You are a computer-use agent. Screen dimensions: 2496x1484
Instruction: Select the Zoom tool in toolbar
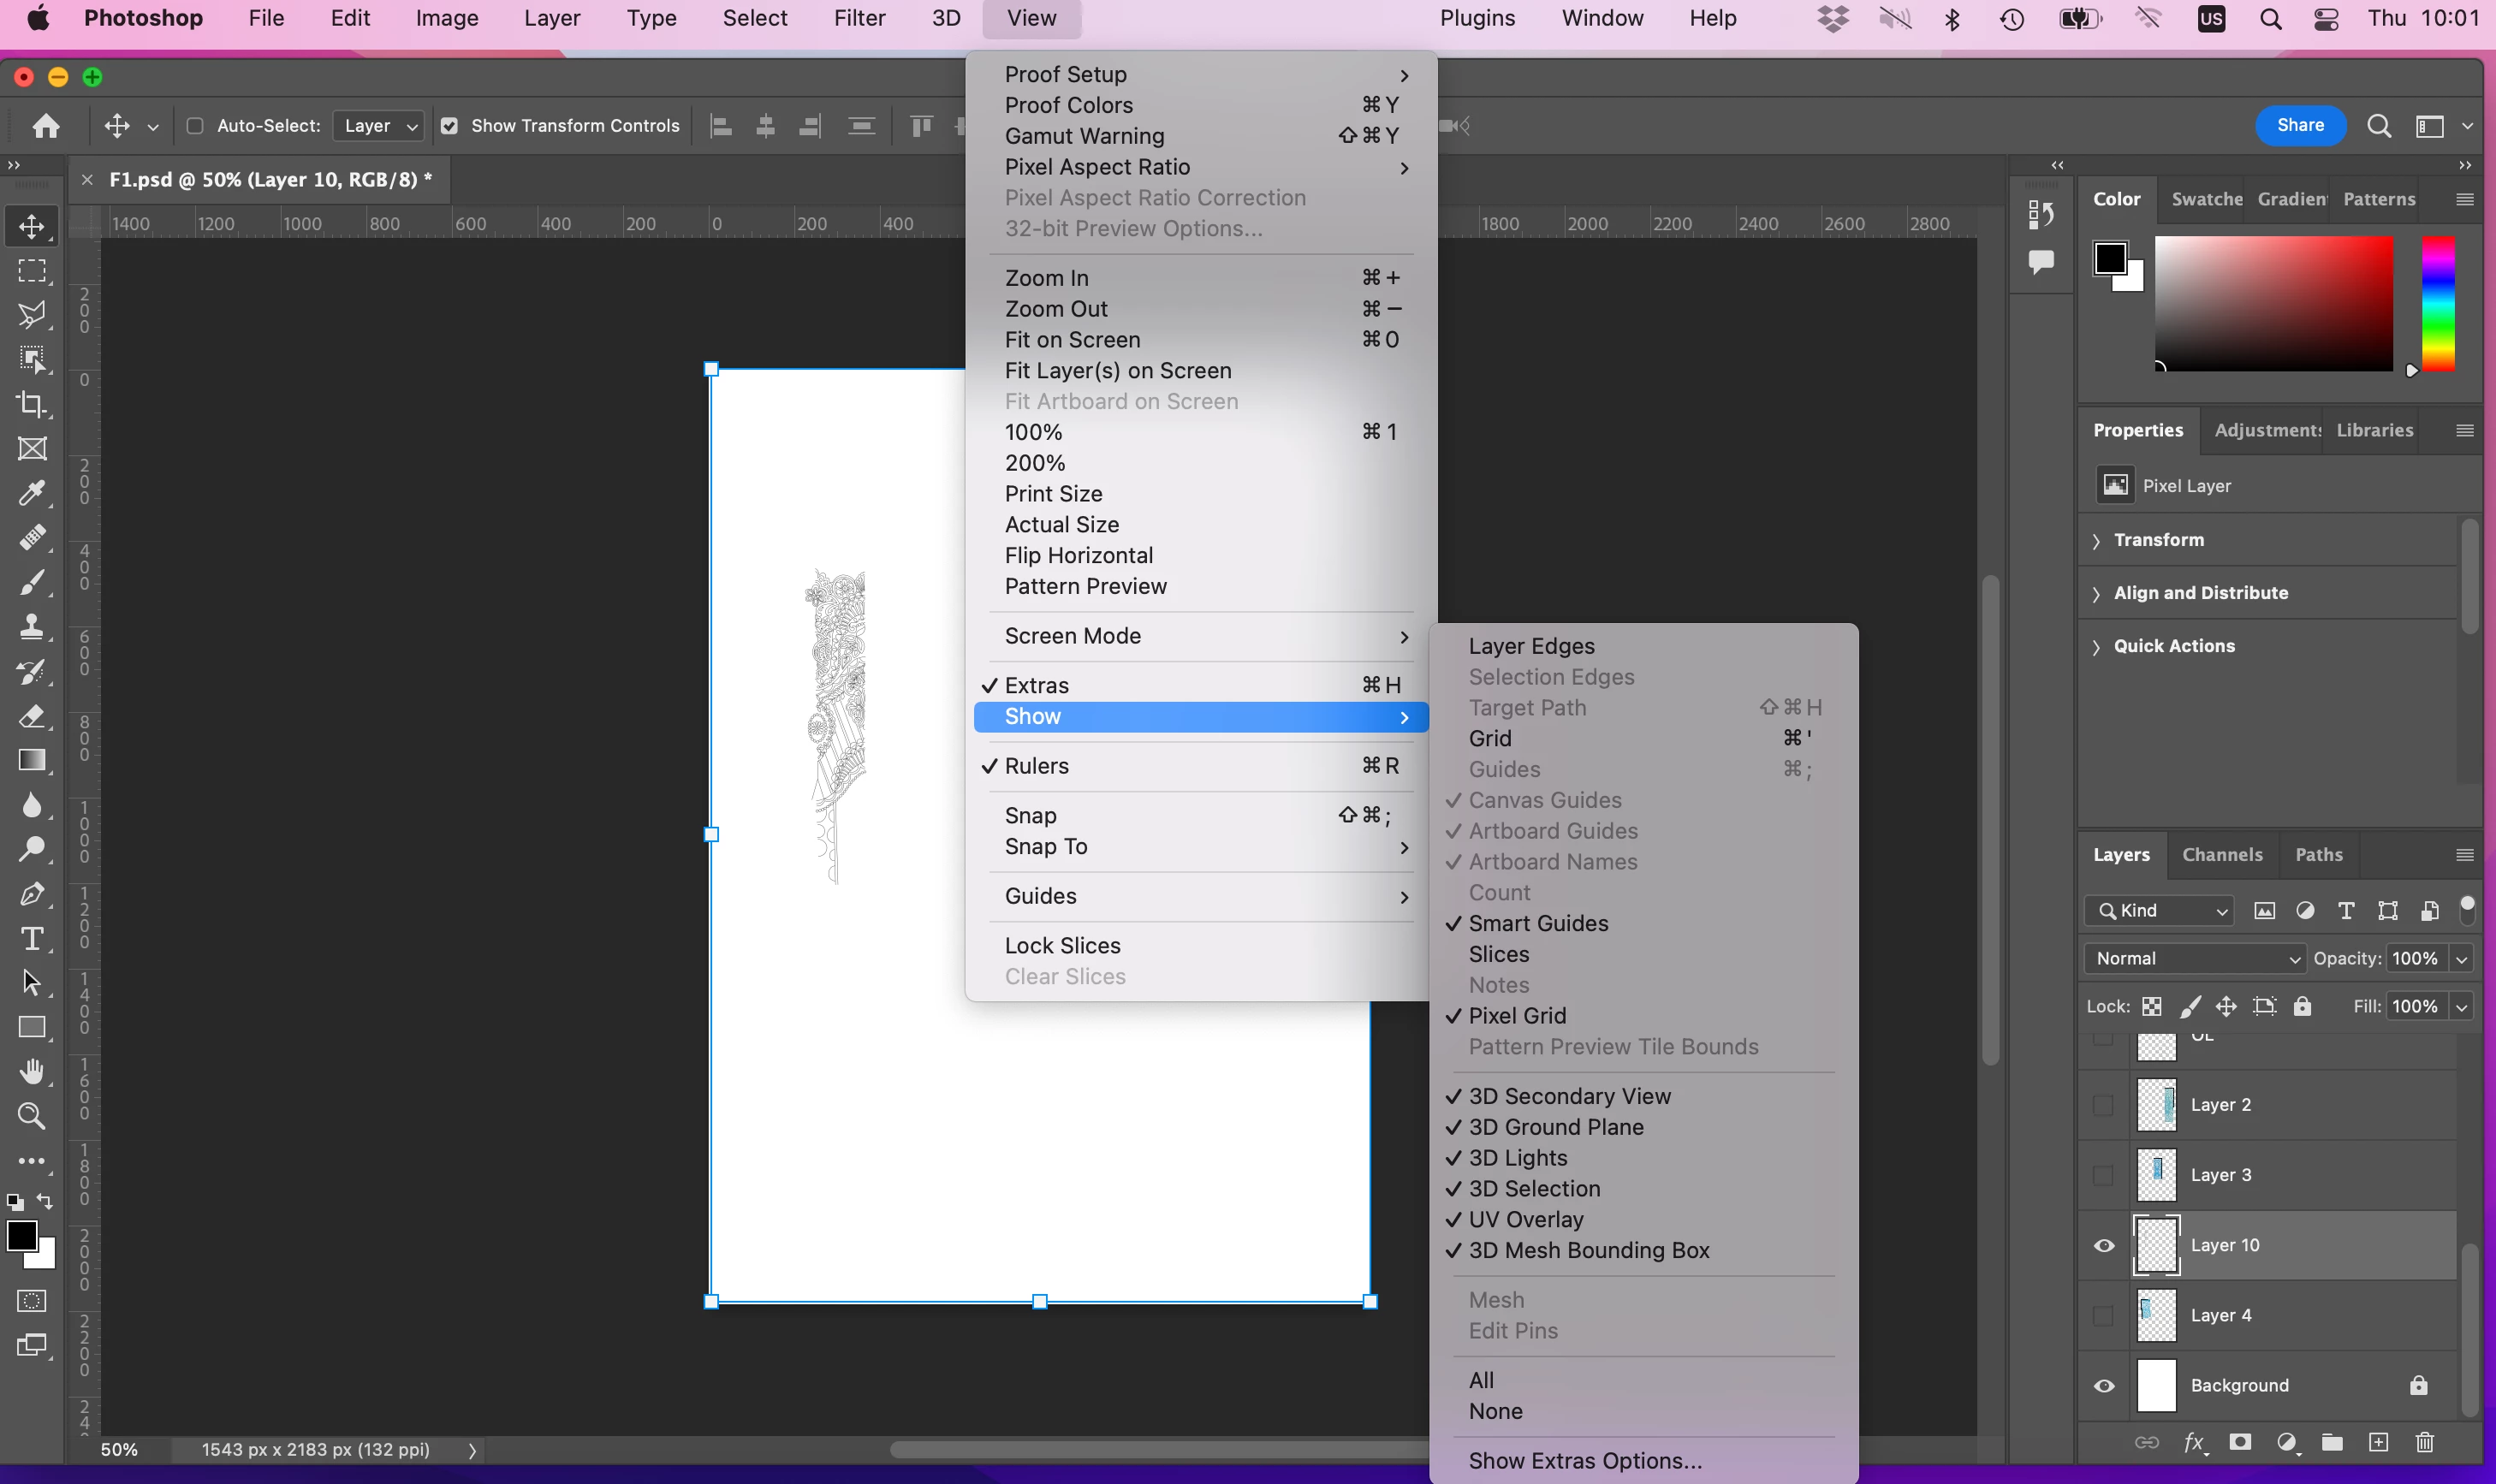tap(32, 1116)
